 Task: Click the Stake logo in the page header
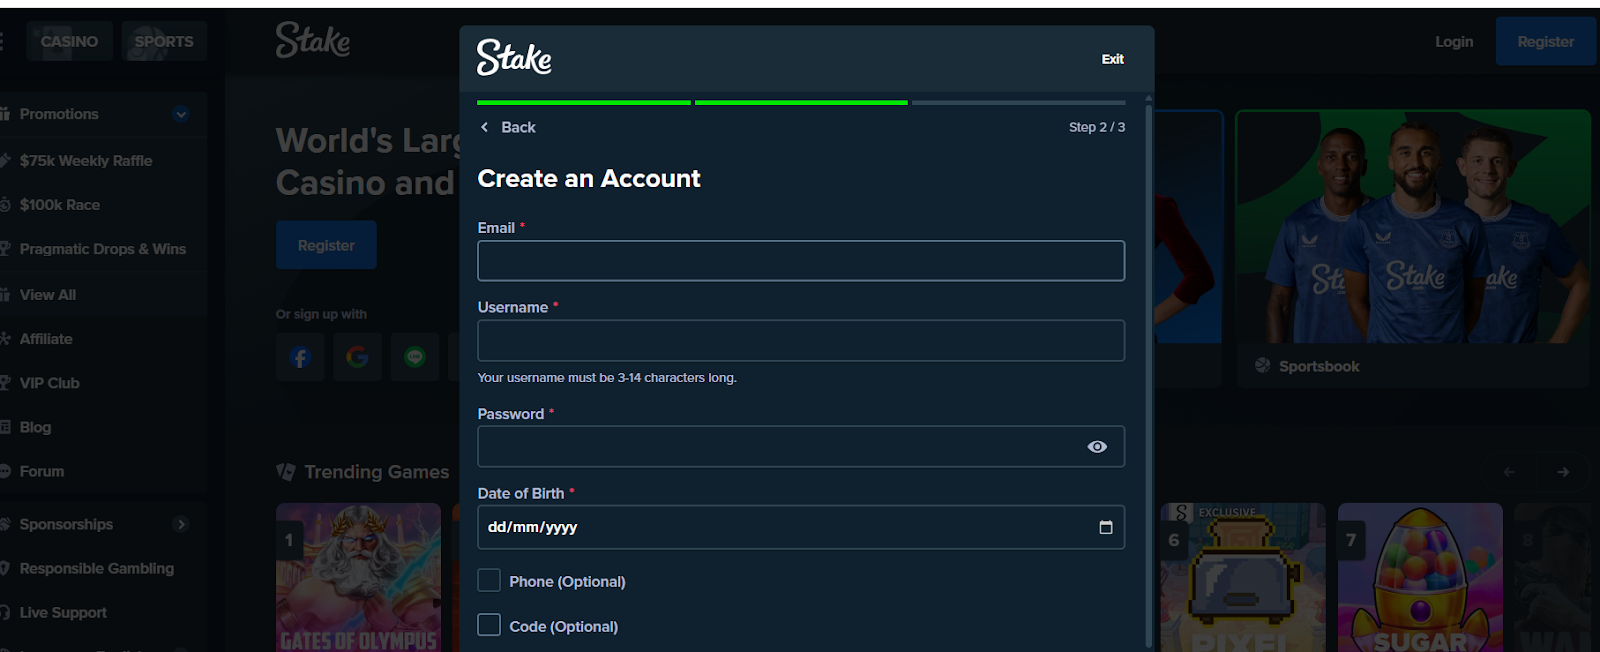pyautogui.click(x=313, y=41)
